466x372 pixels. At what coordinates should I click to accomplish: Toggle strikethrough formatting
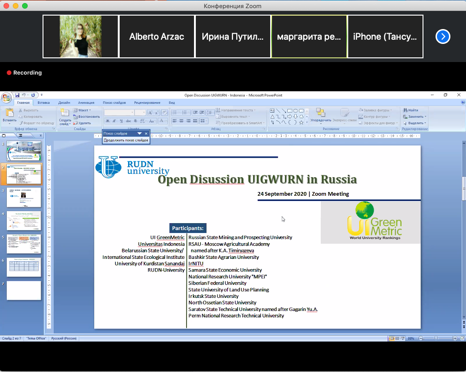(x=128, y=121)
